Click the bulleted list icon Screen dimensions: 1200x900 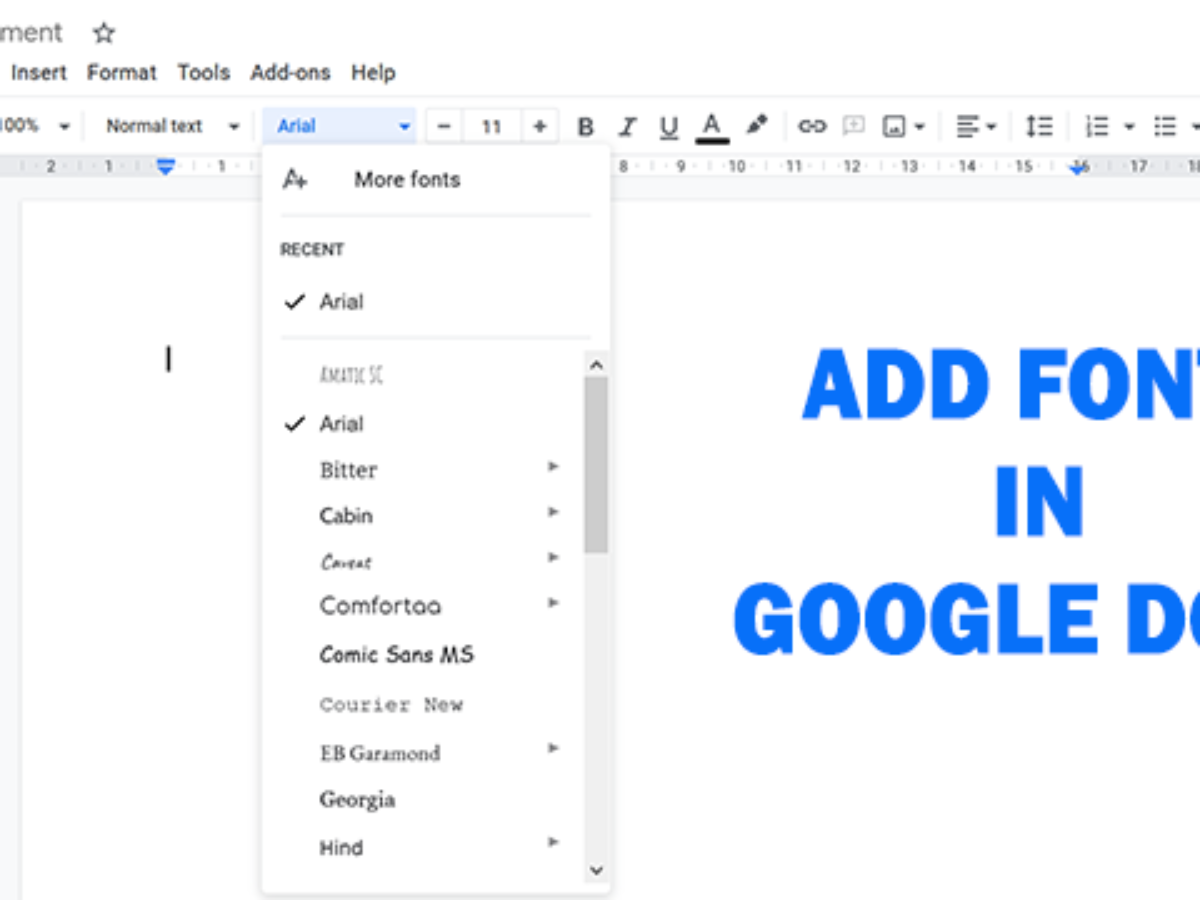pos(1165,127)
